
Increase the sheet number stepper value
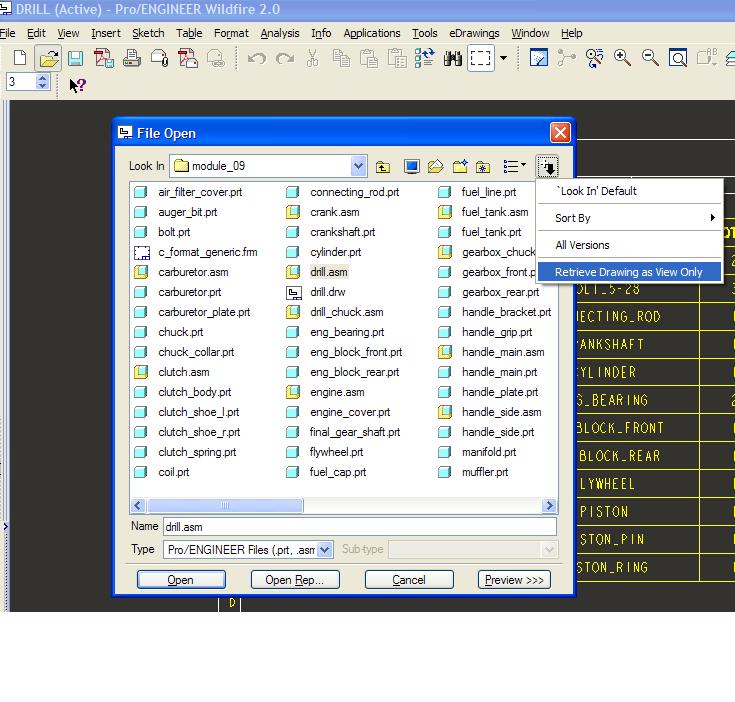[42, 78]
